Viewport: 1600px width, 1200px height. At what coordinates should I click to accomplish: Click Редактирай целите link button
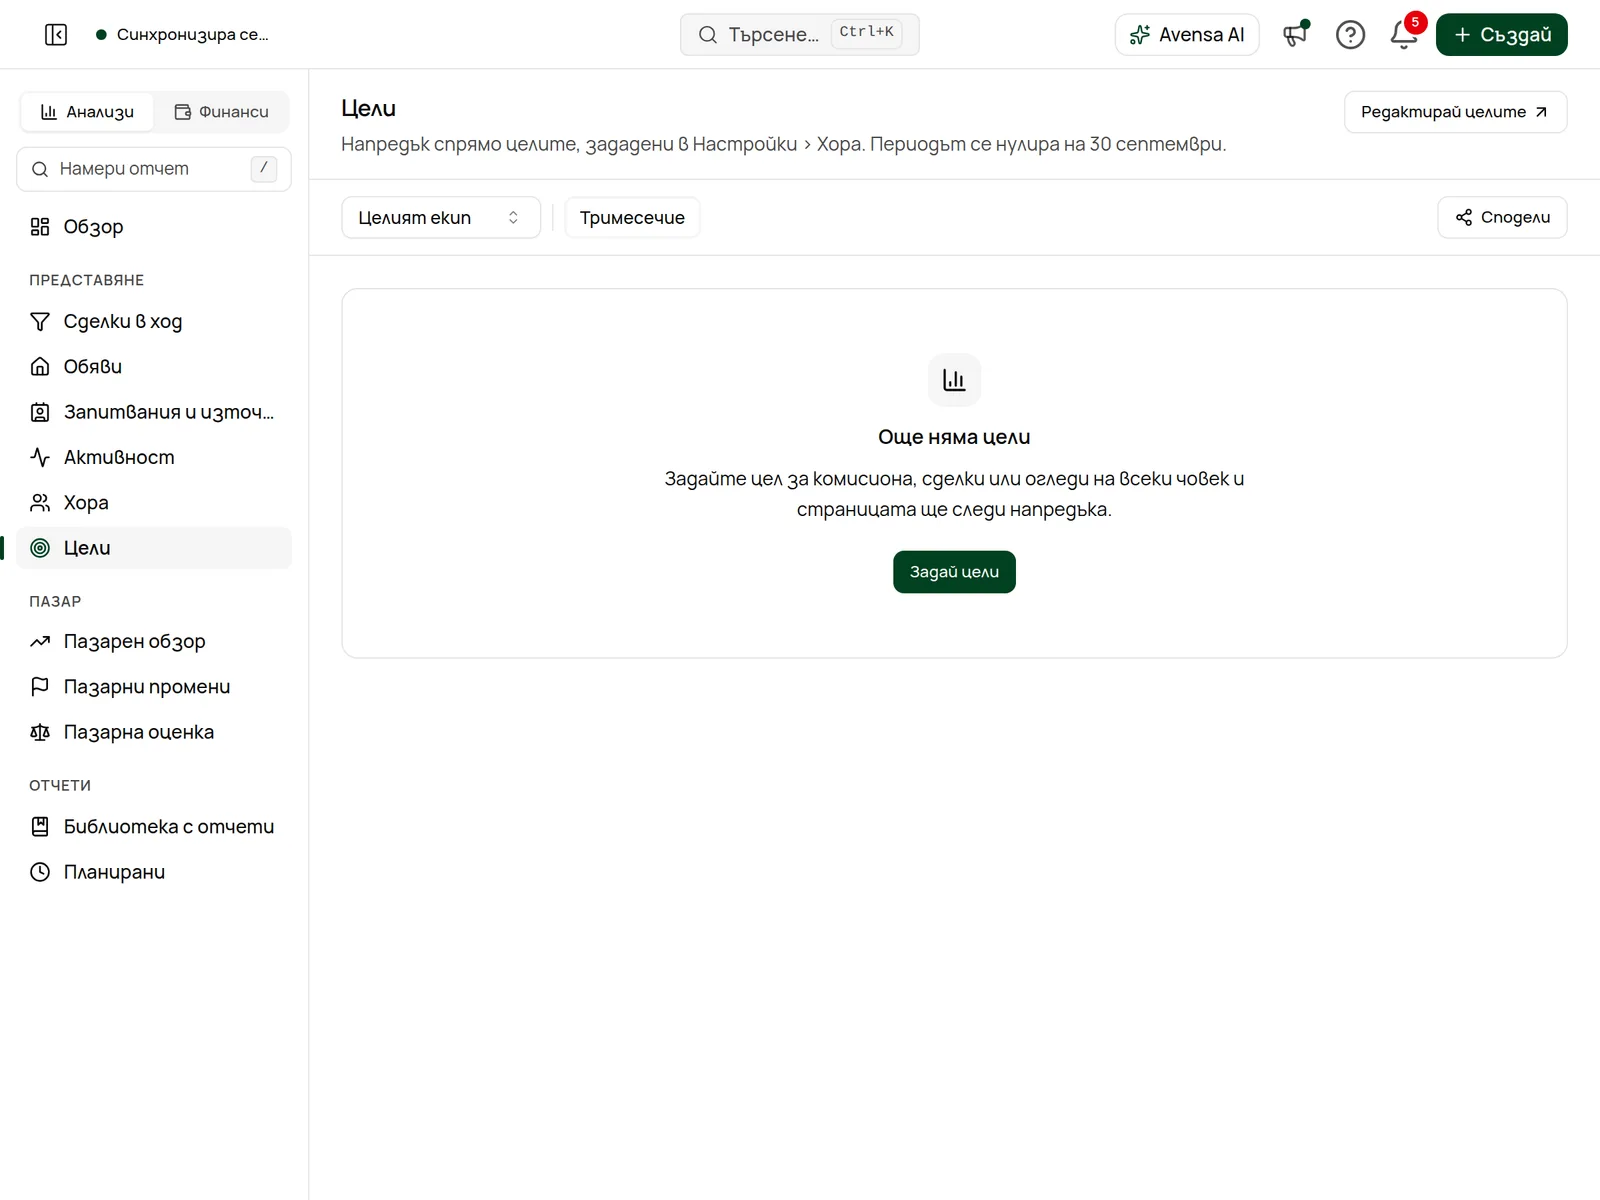[x=1455, y=112]
